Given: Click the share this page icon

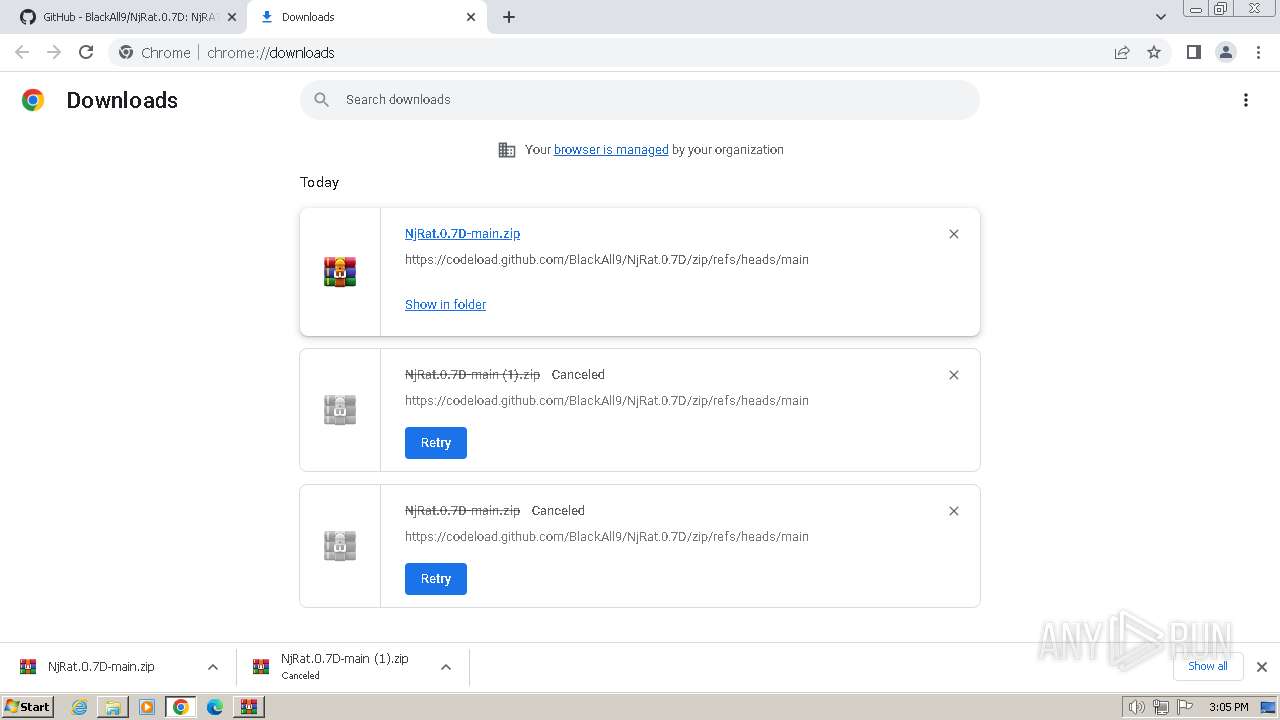Looking at the screenshot, I should click(1122, 52).
